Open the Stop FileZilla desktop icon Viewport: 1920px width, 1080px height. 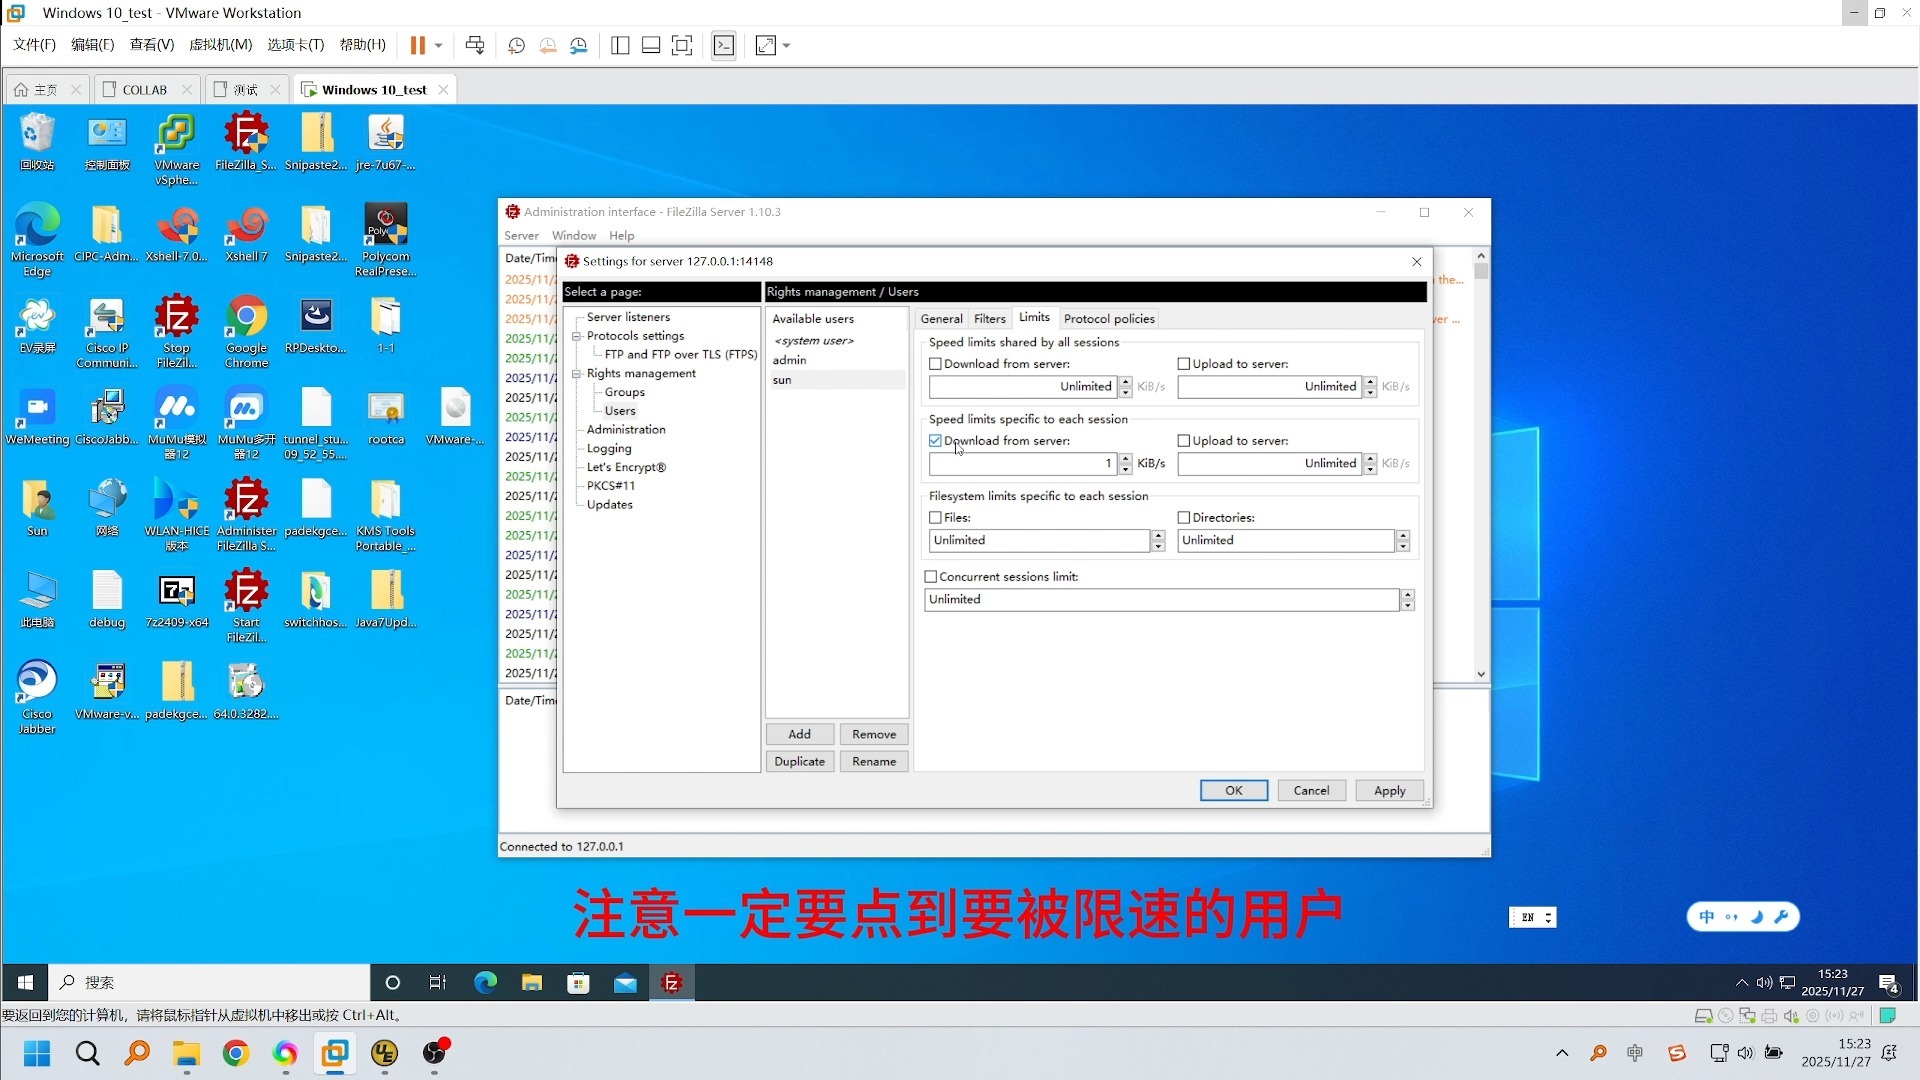click(x=177, y=332)
